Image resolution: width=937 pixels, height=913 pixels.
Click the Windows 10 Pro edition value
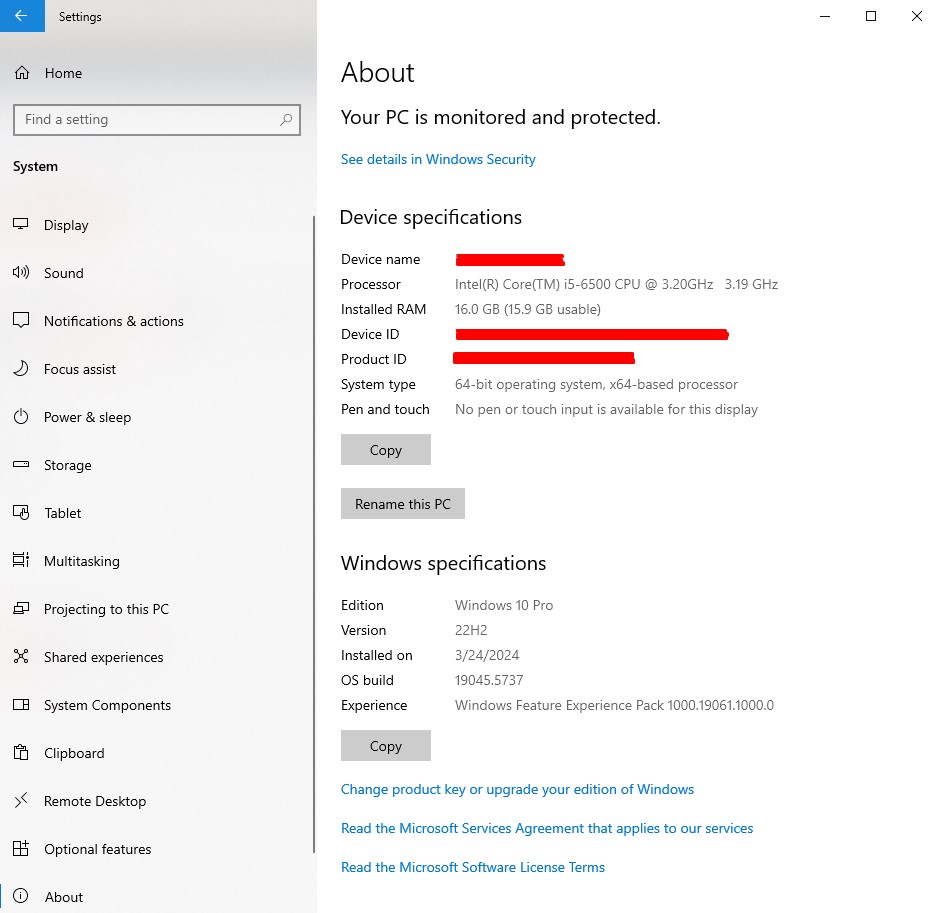504,605
